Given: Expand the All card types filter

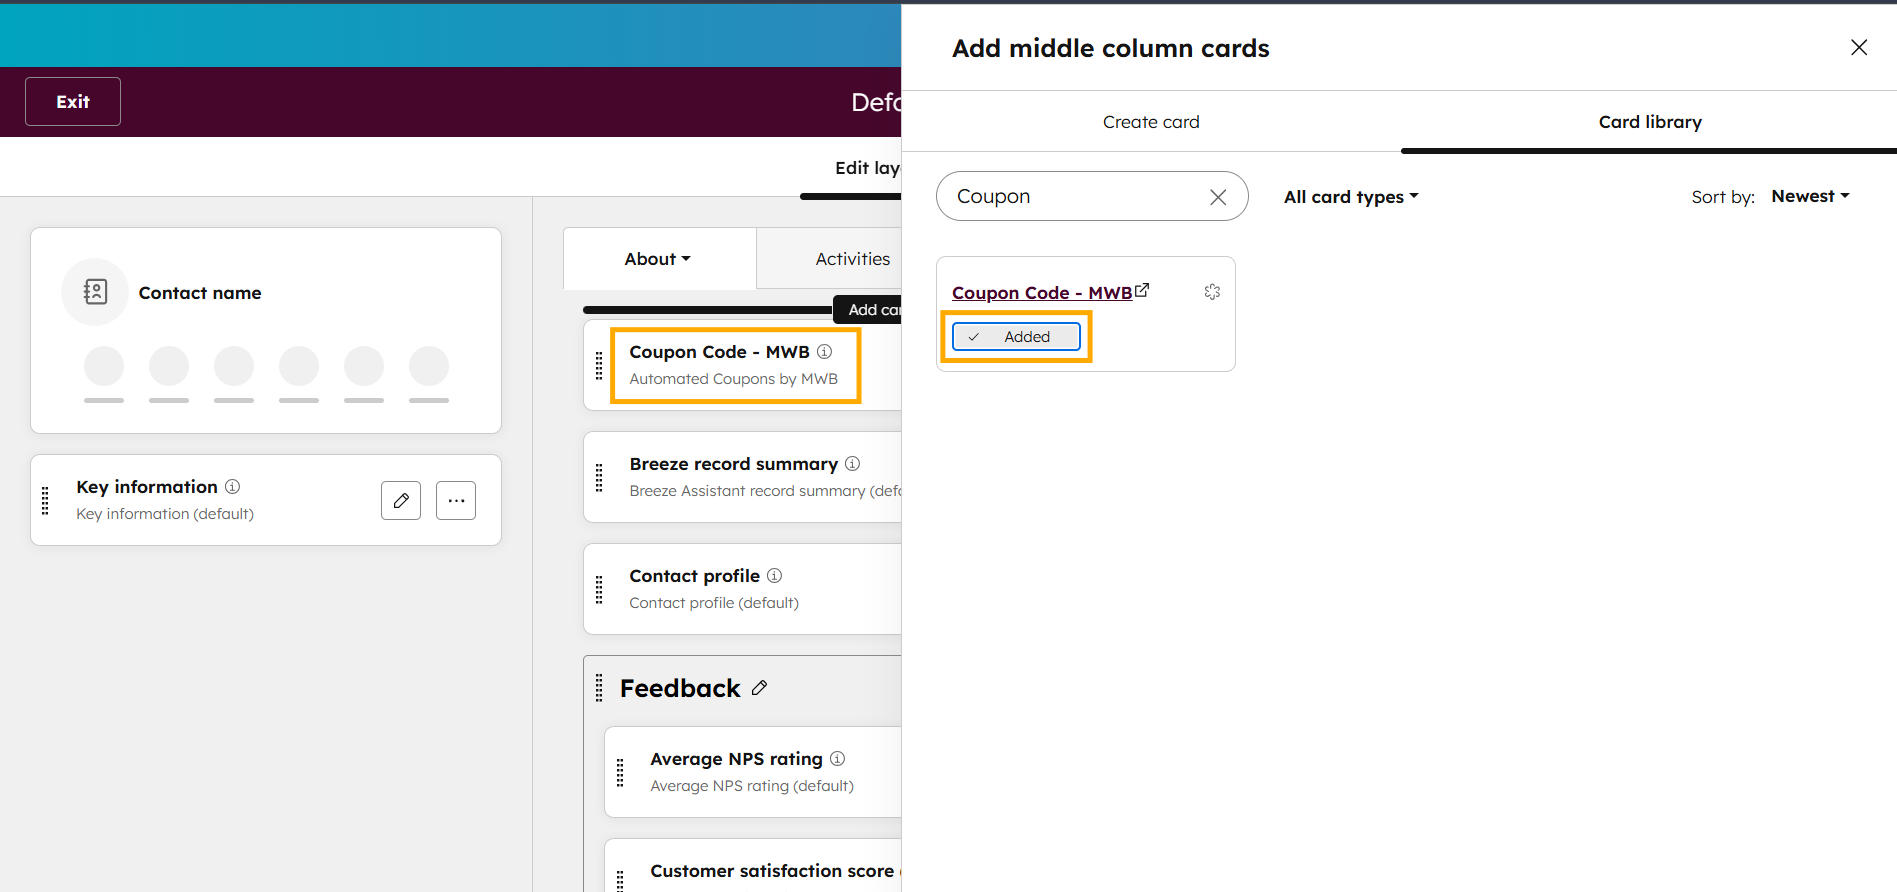Looking at the screenshot, I should coord(1350,196).
